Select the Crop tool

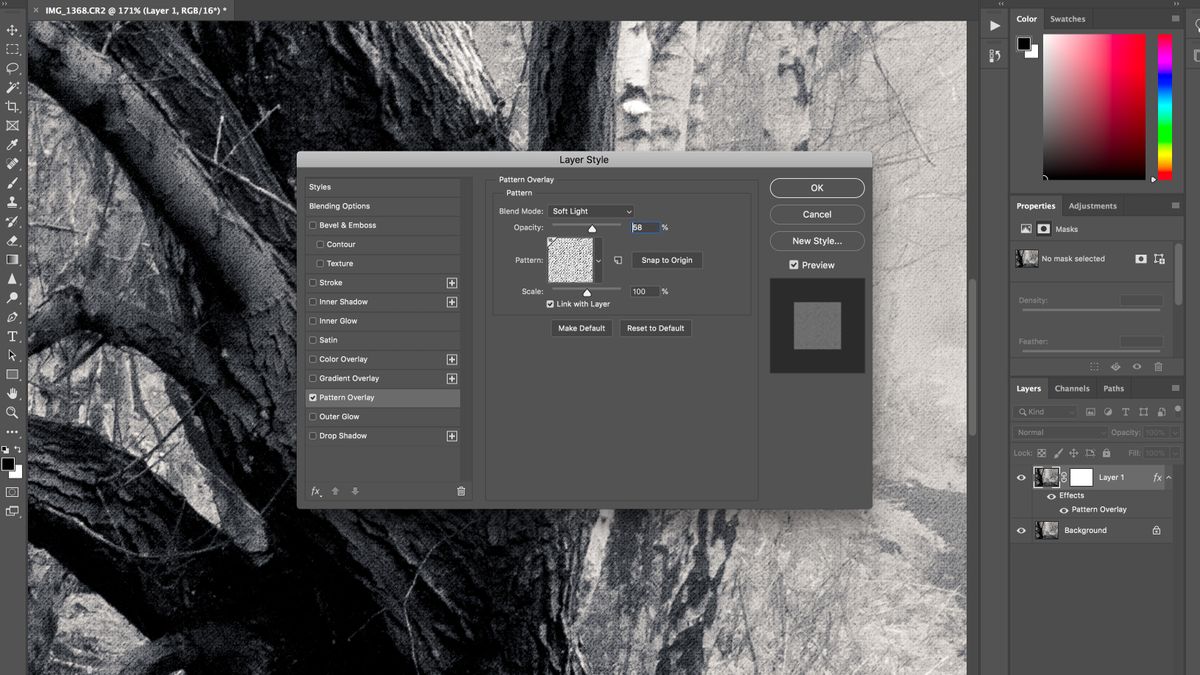point(12,105)
